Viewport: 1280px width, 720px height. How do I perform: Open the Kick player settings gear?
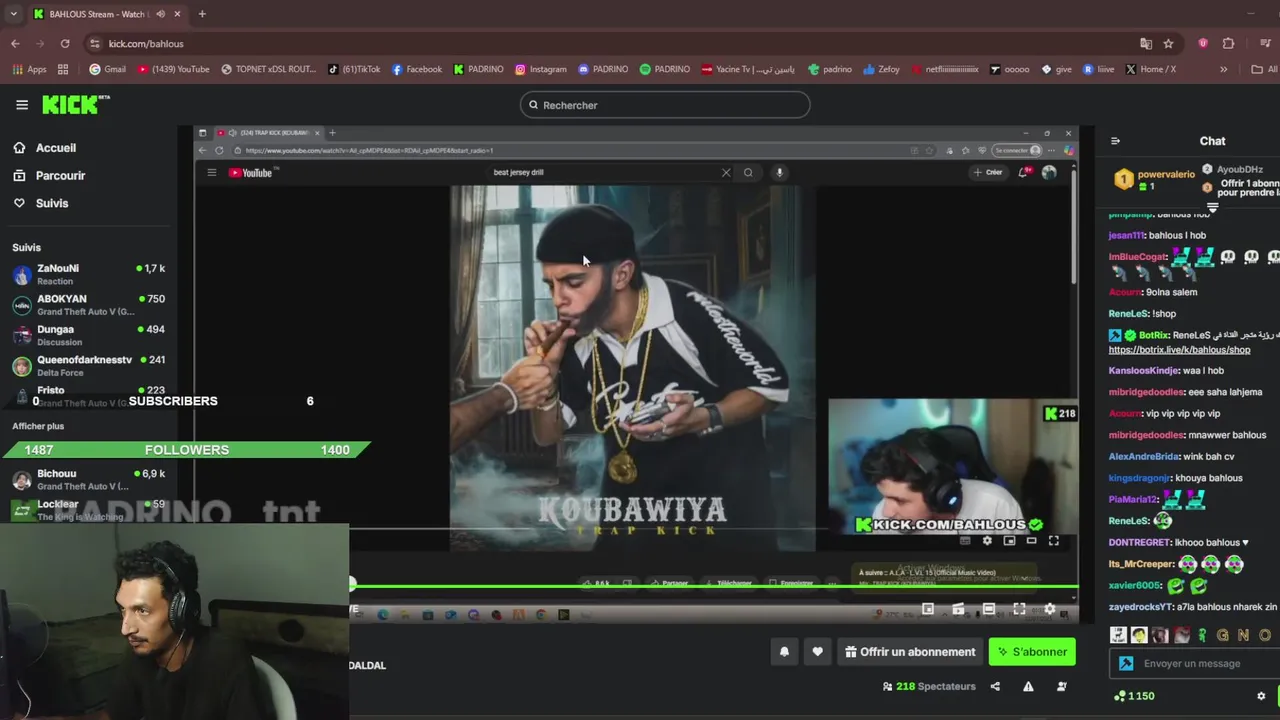click(1049, 609)
